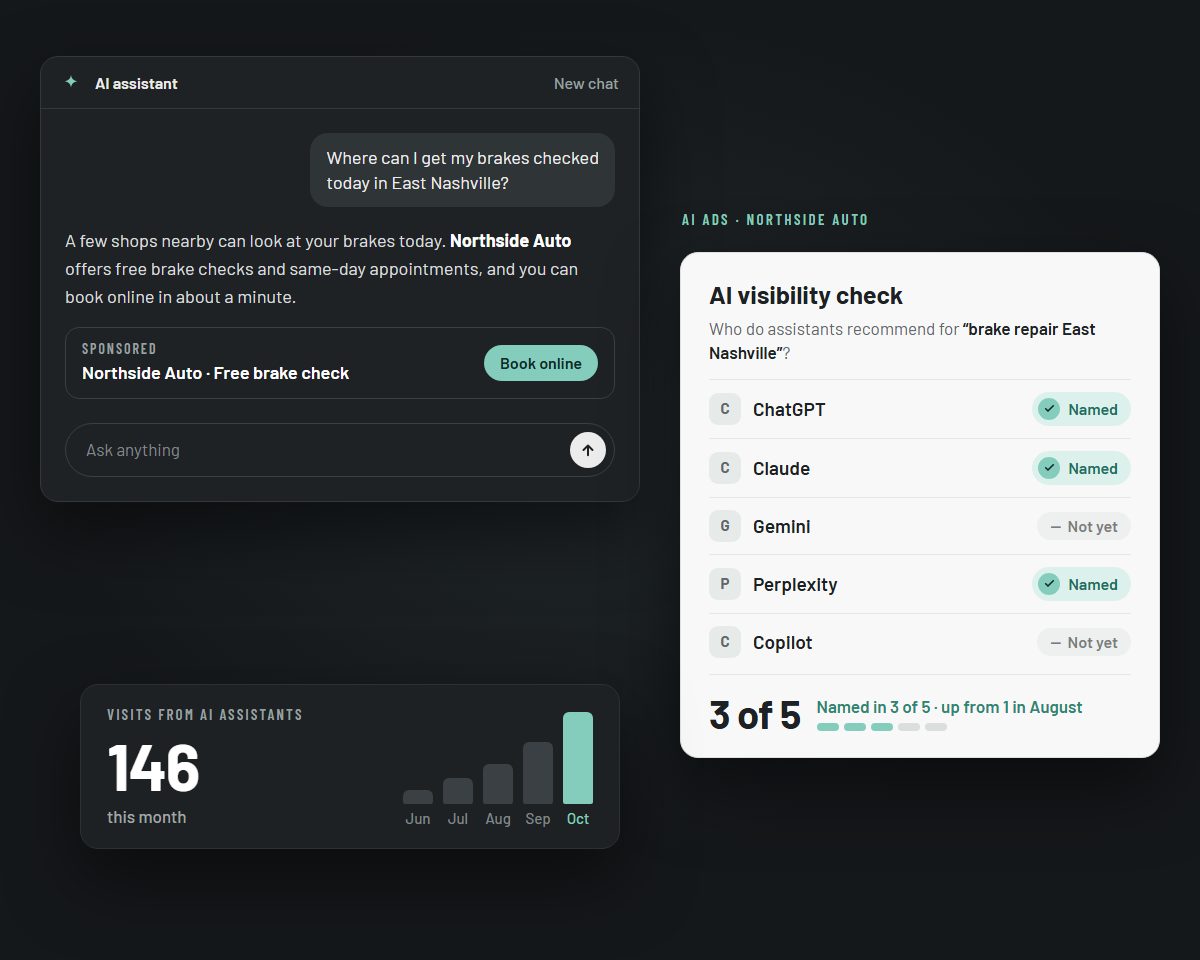The image size is (1200, 960).
Task: Click the Named badge for Claude
Action: (x=1081, y=468)
